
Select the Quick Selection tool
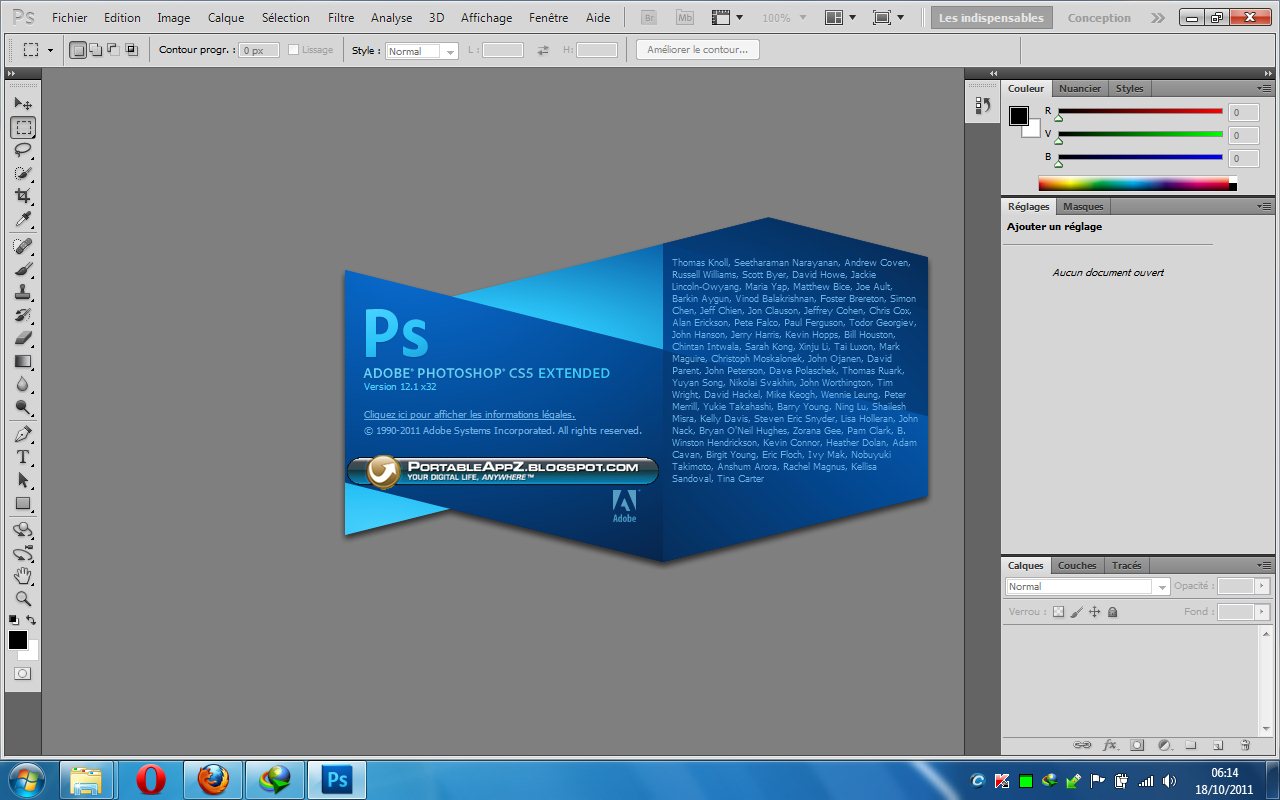[23, 173]
